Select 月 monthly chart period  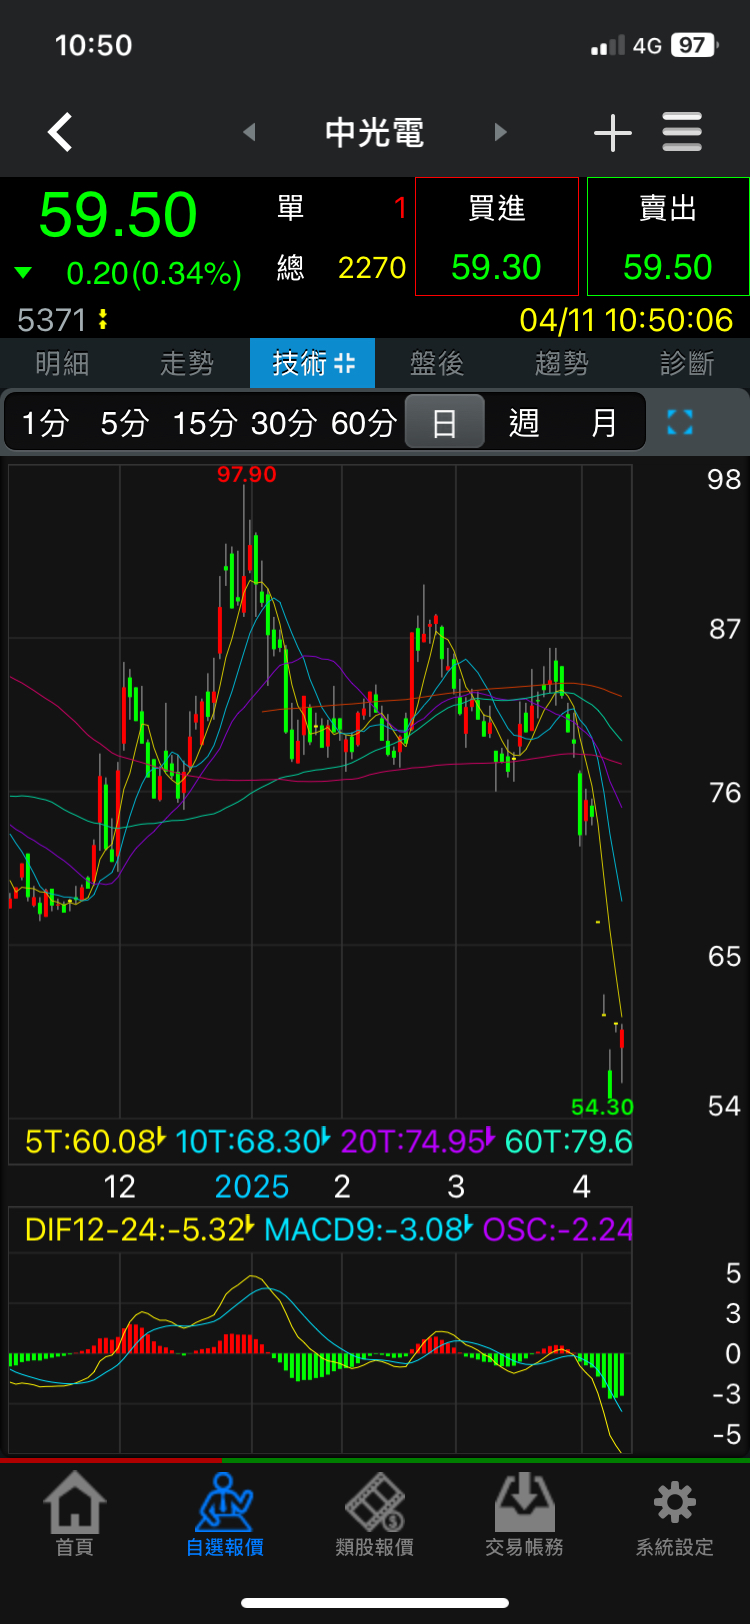(604, 423)
